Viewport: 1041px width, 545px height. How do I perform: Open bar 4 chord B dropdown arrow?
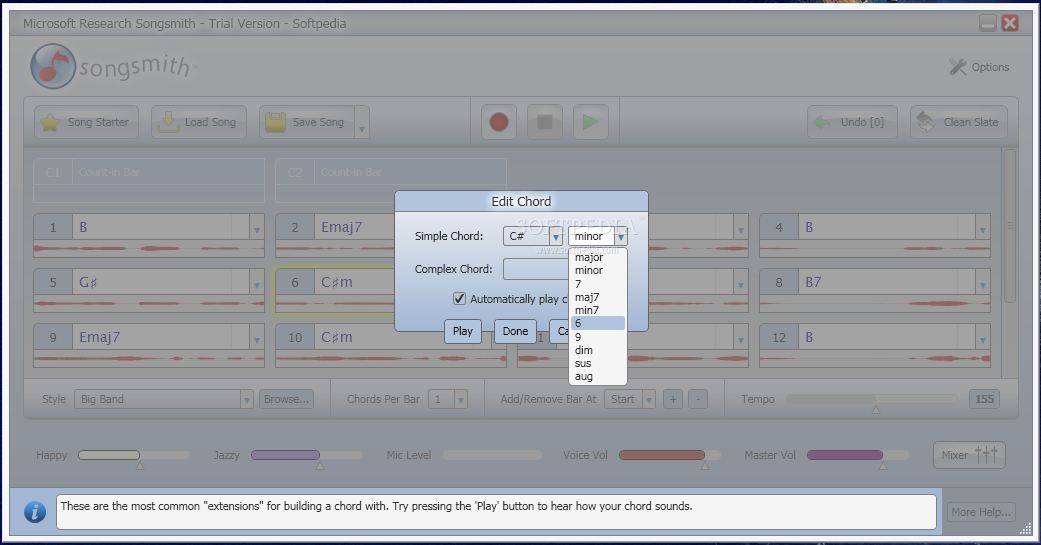[x=983, y=228]
